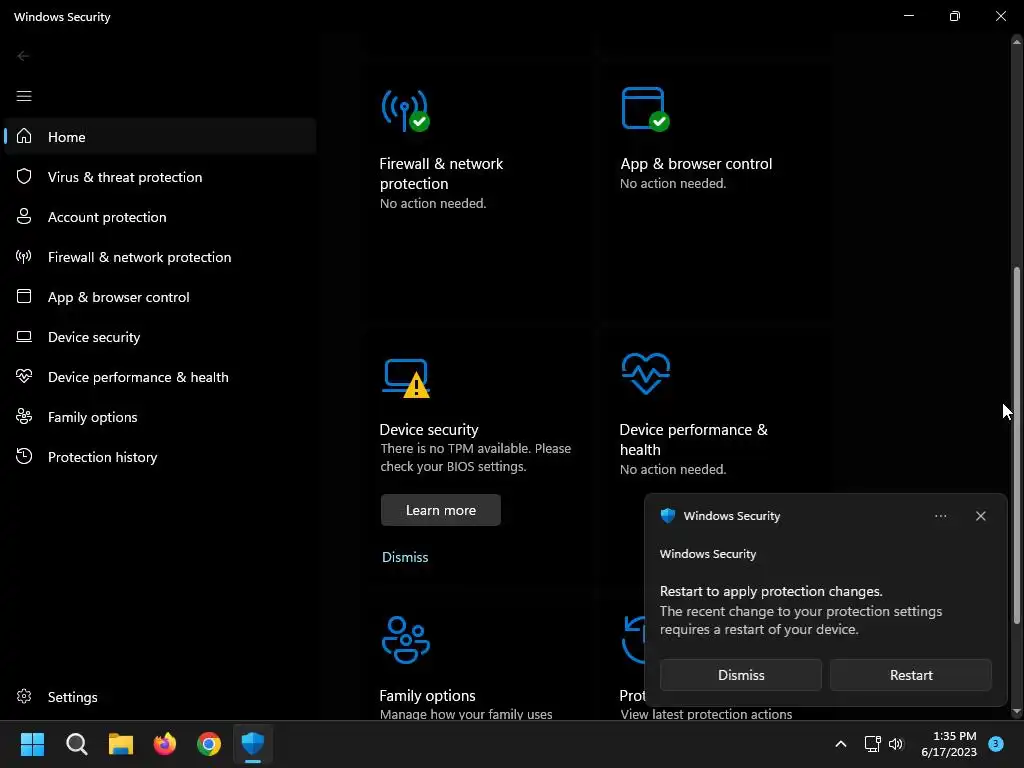Open the Windows Start menu
The height and width of the screenshot is (768, 1024).
[32, 744]
